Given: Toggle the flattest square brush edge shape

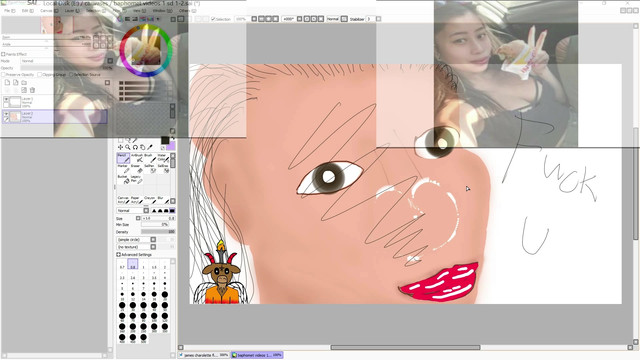Looking at the screenshot, I should pyautogui.click(x=172, y=211).
